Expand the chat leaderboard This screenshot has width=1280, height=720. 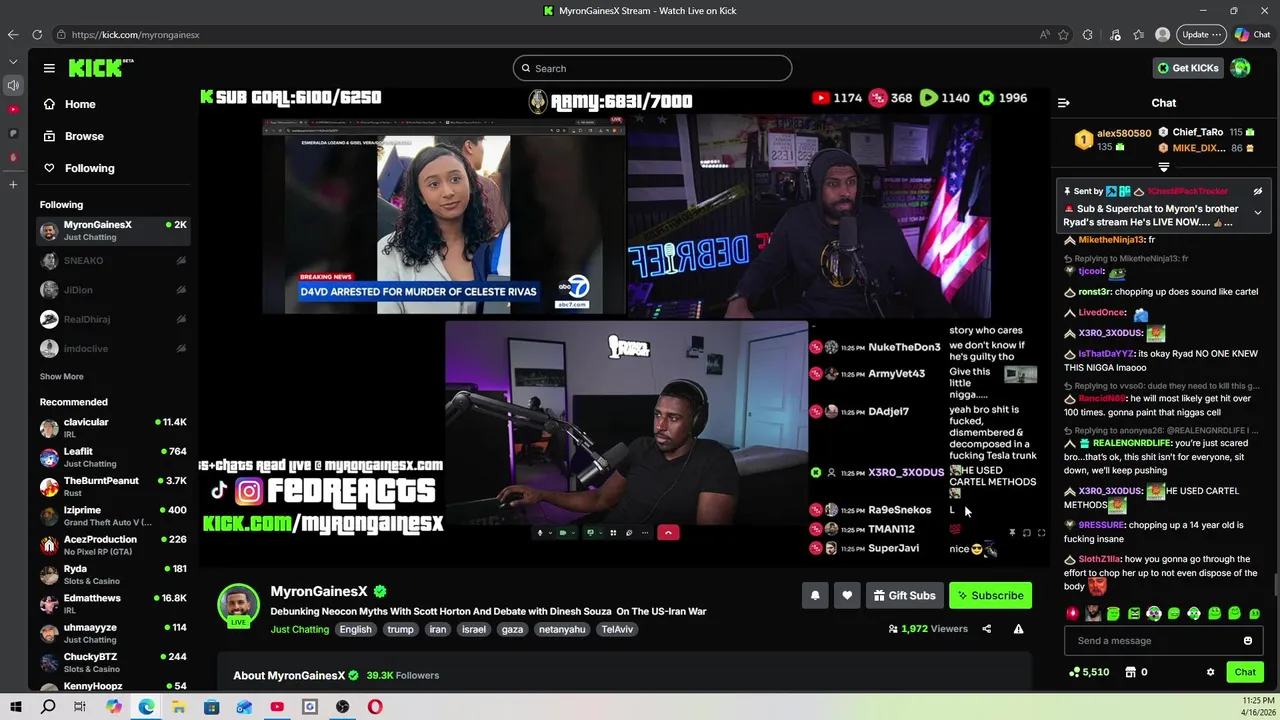point(1164,167)
